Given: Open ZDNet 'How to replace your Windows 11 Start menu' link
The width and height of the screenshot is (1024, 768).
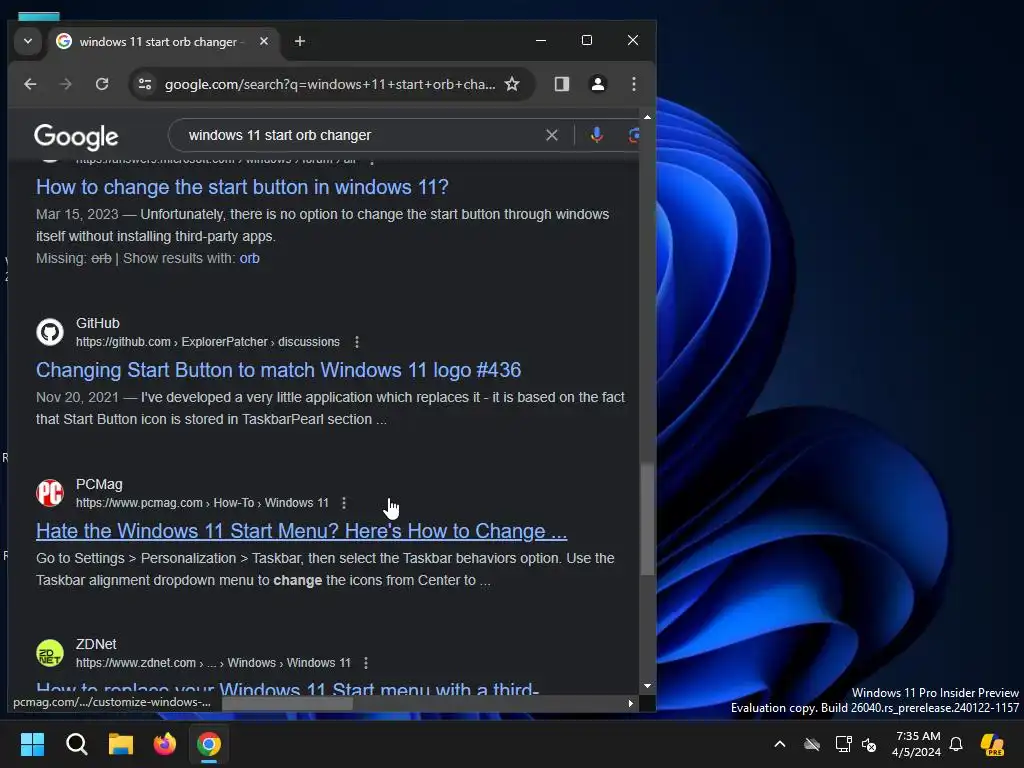Looking at the screenshot, I should [x=287, y=688].
